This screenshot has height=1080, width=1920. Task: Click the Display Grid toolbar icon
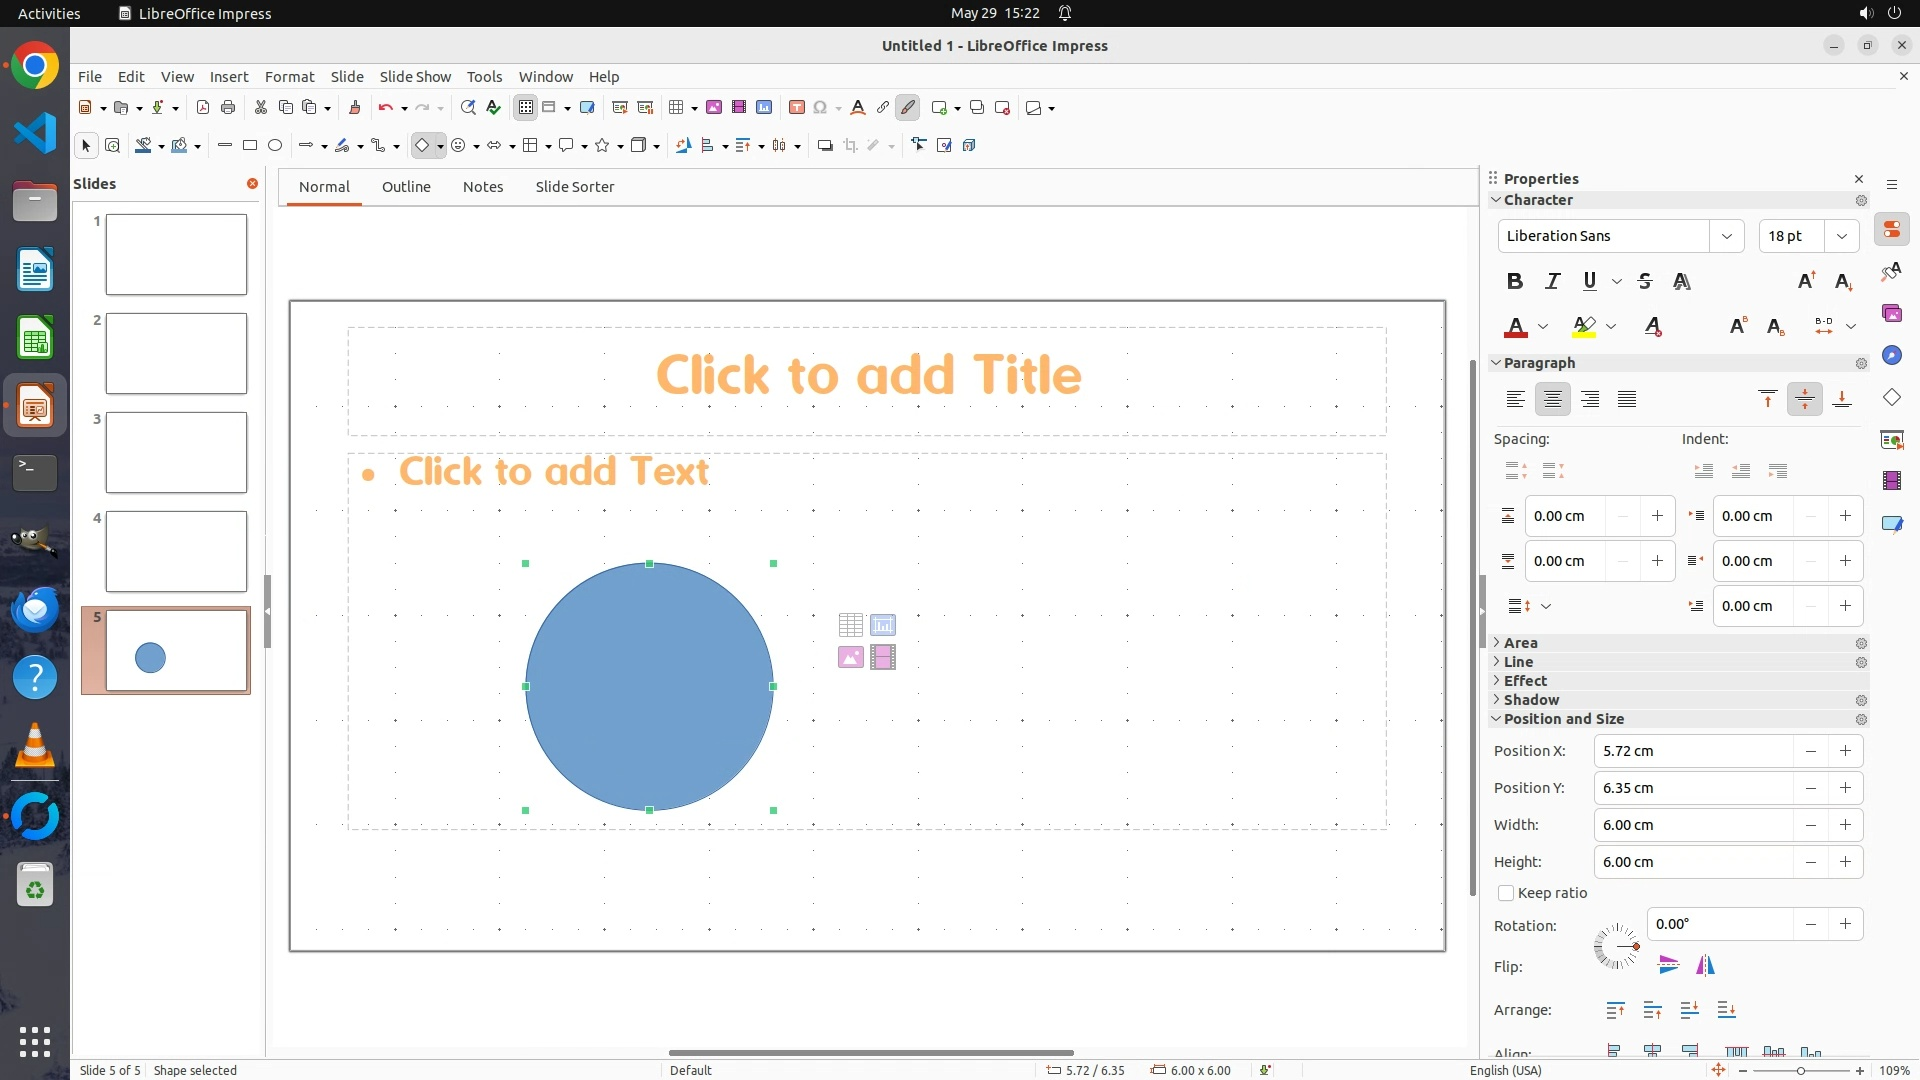pyautogui.click(x=526, y=108)
